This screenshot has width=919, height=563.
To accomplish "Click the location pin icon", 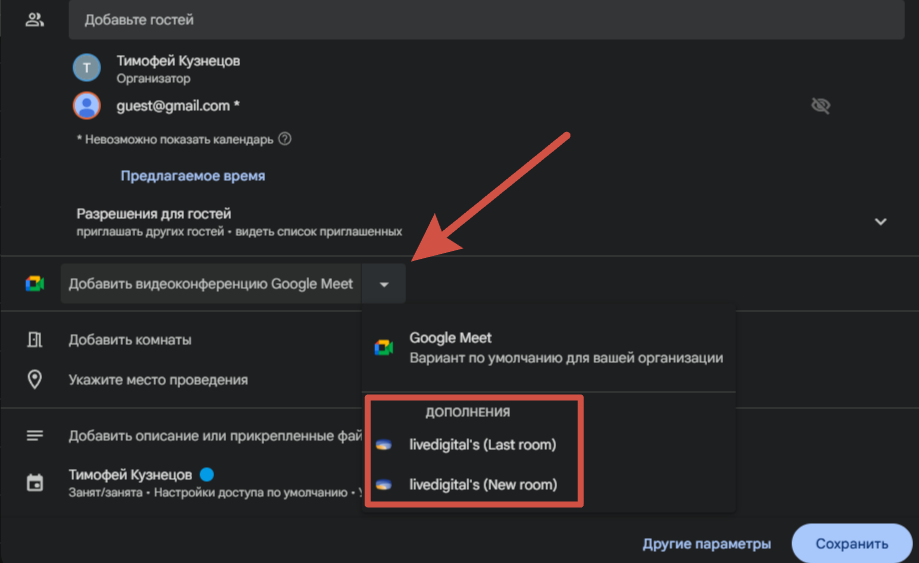I will tap(35, 380).
